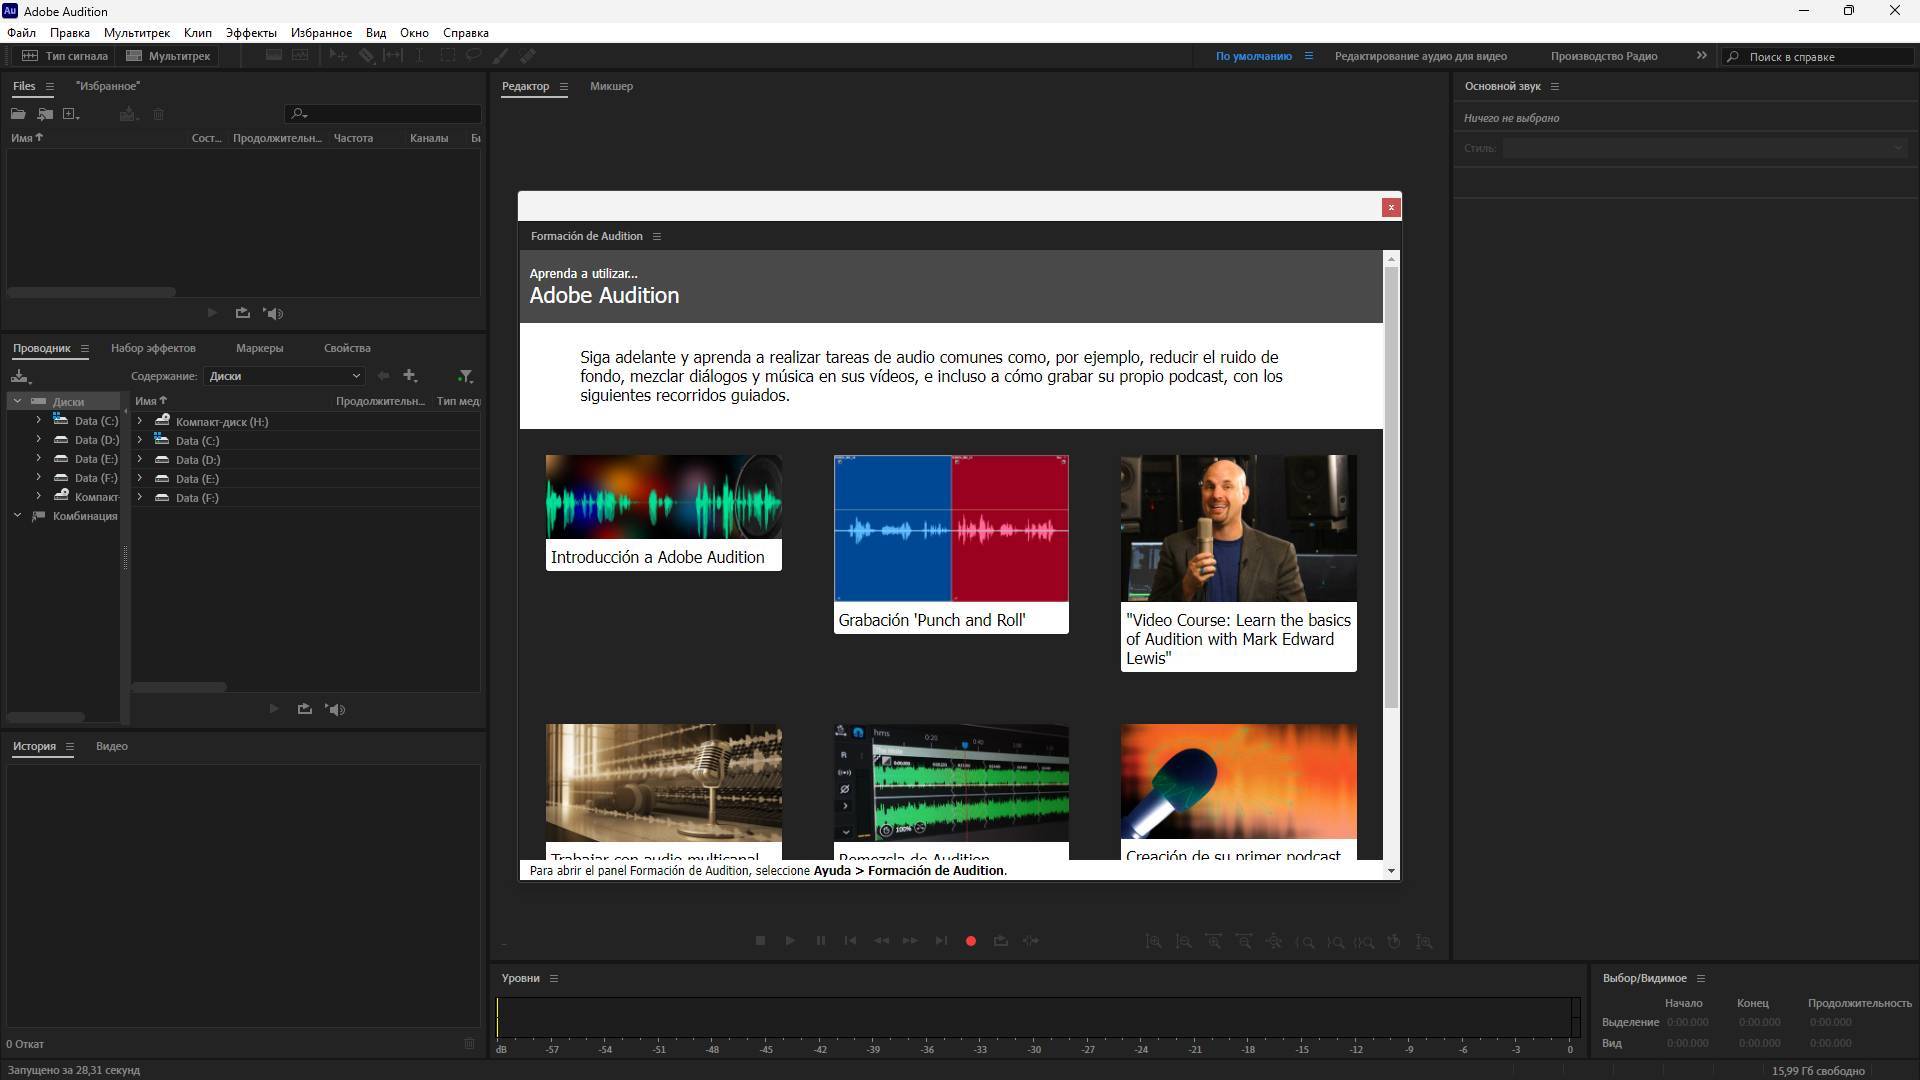Image resolution: width=1920 pixels, height=1080 pixels.
Task: Click the zoom out full icon
Action: coord(1273,942)
